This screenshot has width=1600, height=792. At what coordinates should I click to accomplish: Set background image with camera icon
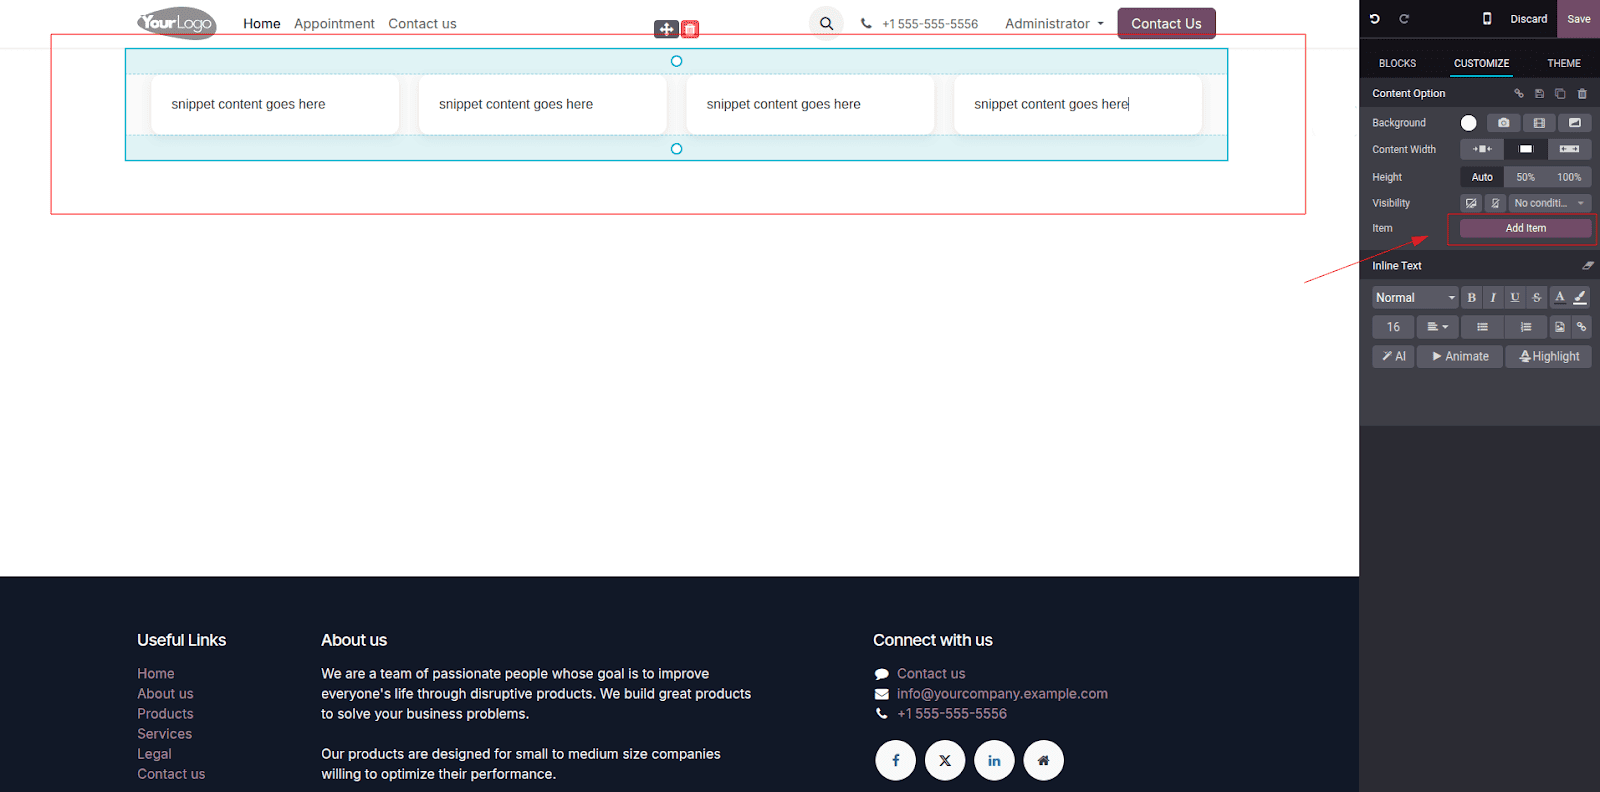pyautogui.click(x=1503, y=123)
